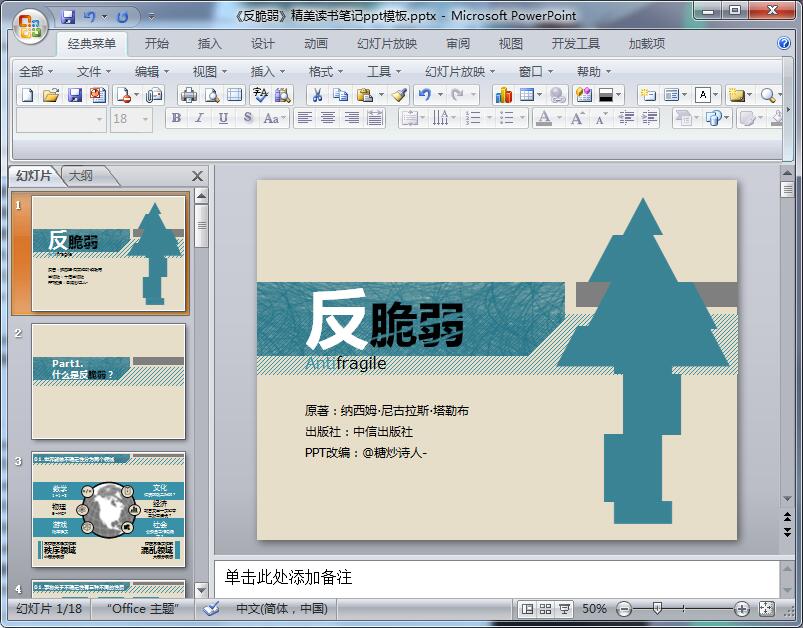The height and width of the screenshot is (628, 803).
Task: Switch to the 动画 ribbon tab
Action: (315, 44)
